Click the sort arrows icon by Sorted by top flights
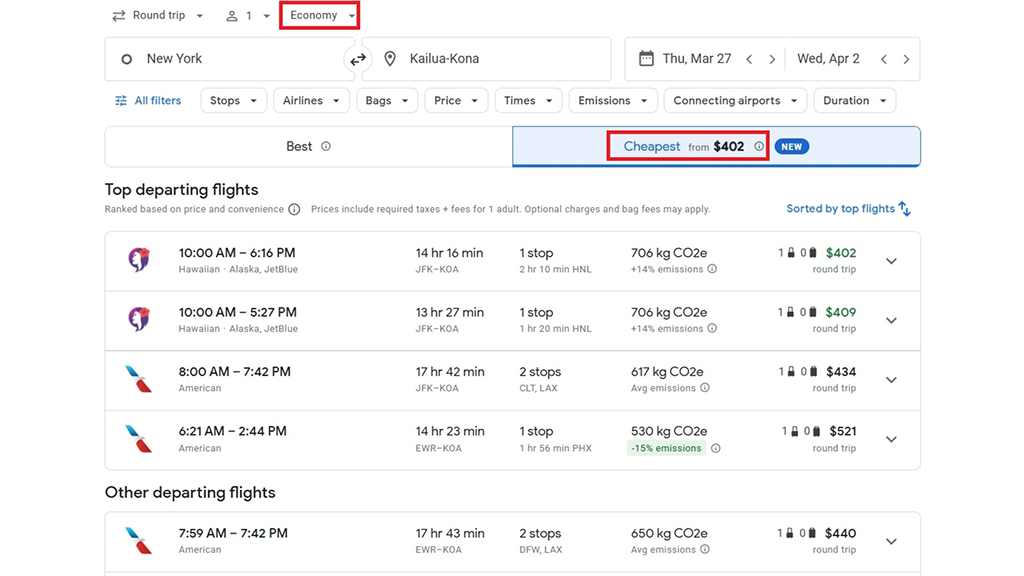This screenshot has width=1024, height=576. pyautogui.click(x=904, y=208)
